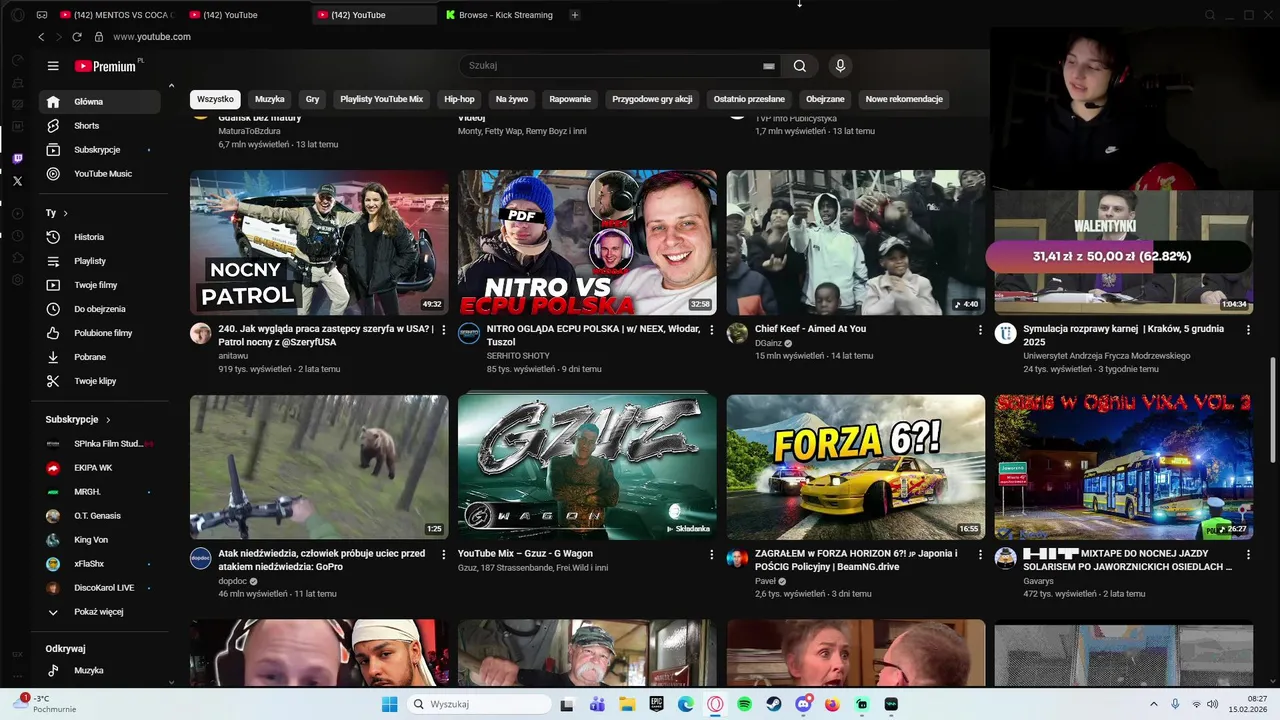Open Discord from the taskbar
Screen dimensions: 1280x720
[x=803, y=704]
